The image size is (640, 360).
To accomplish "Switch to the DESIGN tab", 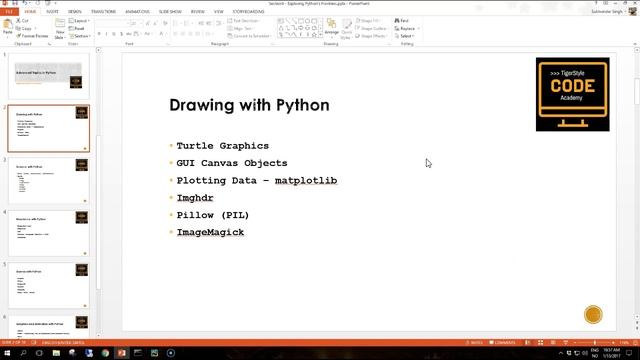I will click(75, 11).
